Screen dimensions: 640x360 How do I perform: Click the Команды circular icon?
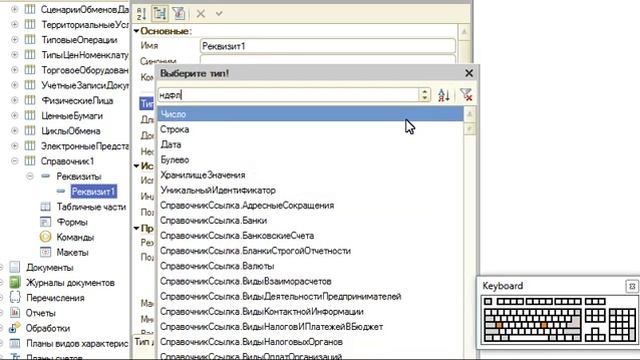click(x=45, y=237)
